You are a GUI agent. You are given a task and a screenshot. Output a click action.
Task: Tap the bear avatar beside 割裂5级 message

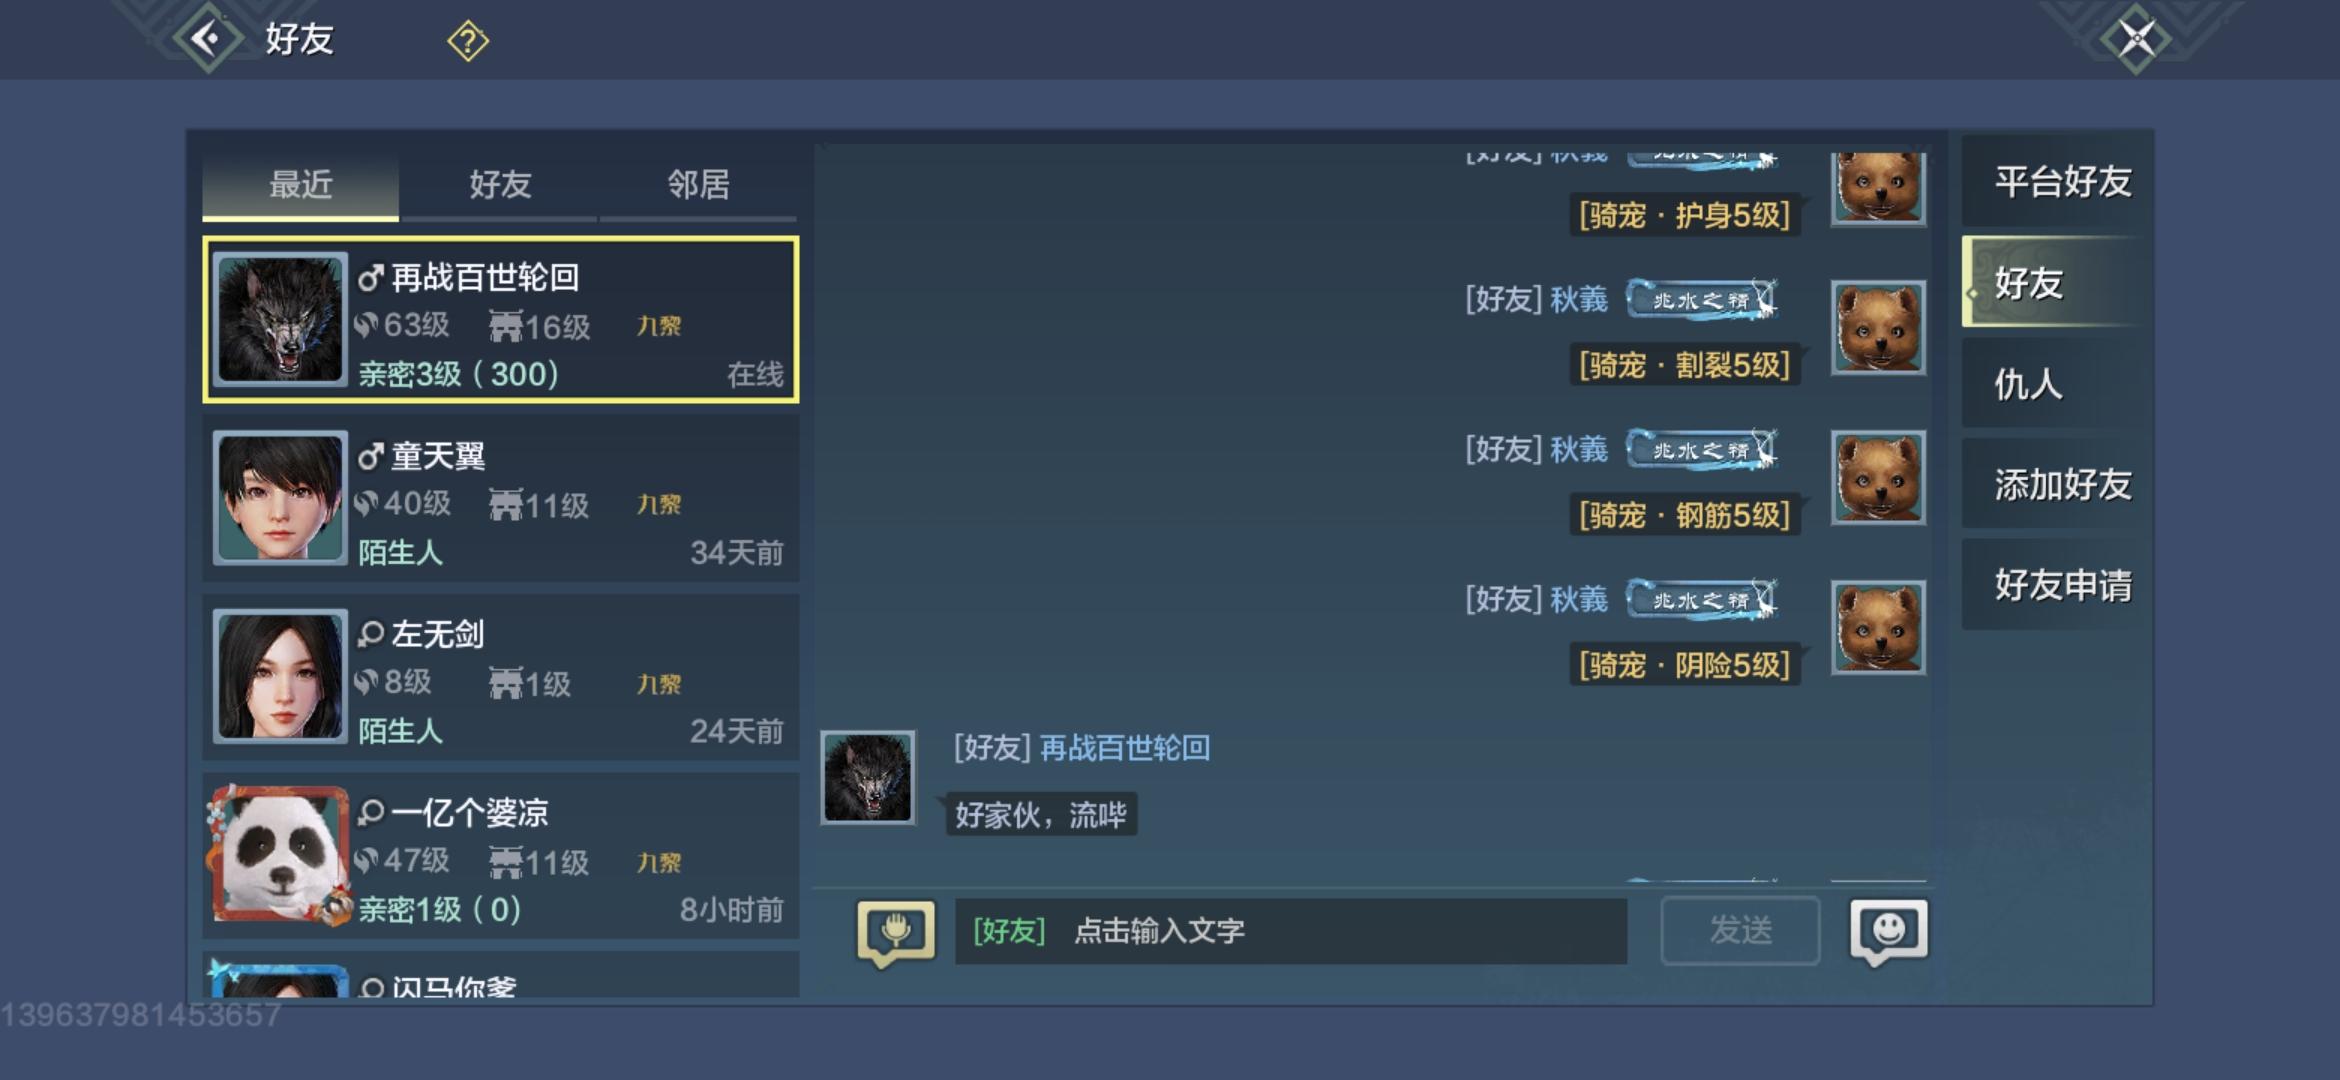(x=1878, y=327)
